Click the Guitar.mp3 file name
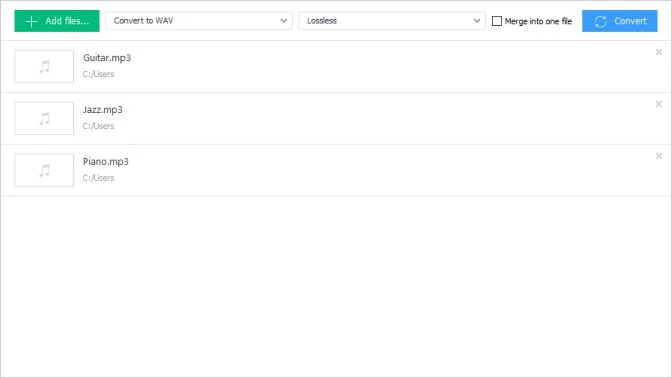672x378 pixels. pyautogui.click(x=107, y=58)
